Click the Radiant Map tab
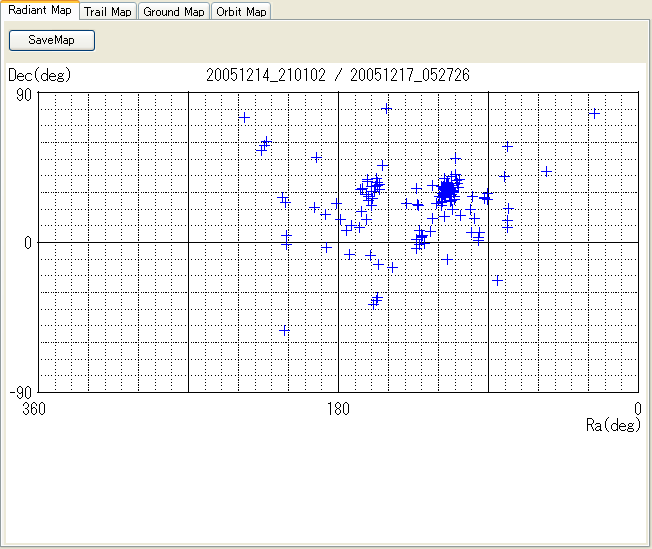This screenshot has height=549, width=652. coord(39,11)
